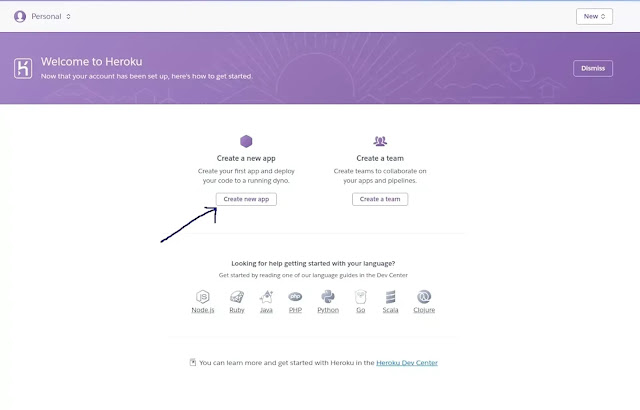This screenshot has width=640, height=410.
Task: Open the New dropdown button
Action: (594, 16)
